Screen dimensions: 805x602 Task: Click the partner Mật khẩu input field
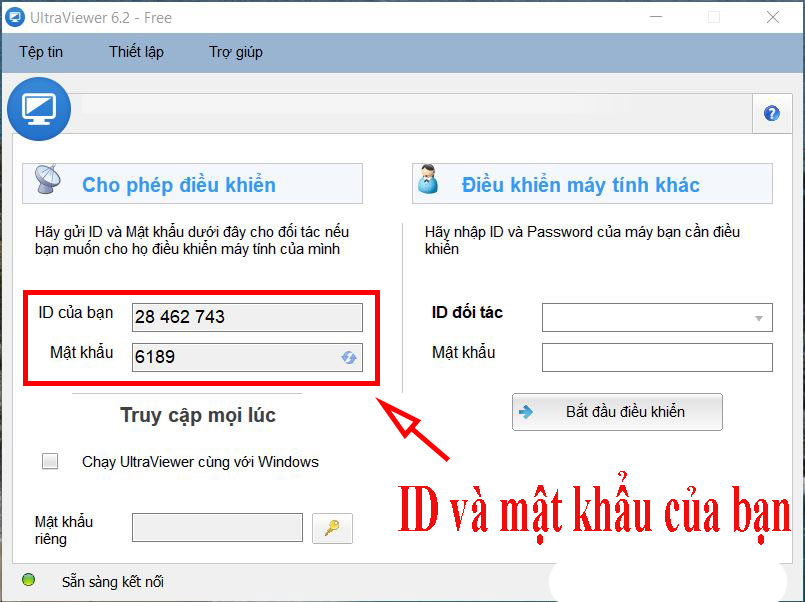click(x=657, y=357)
